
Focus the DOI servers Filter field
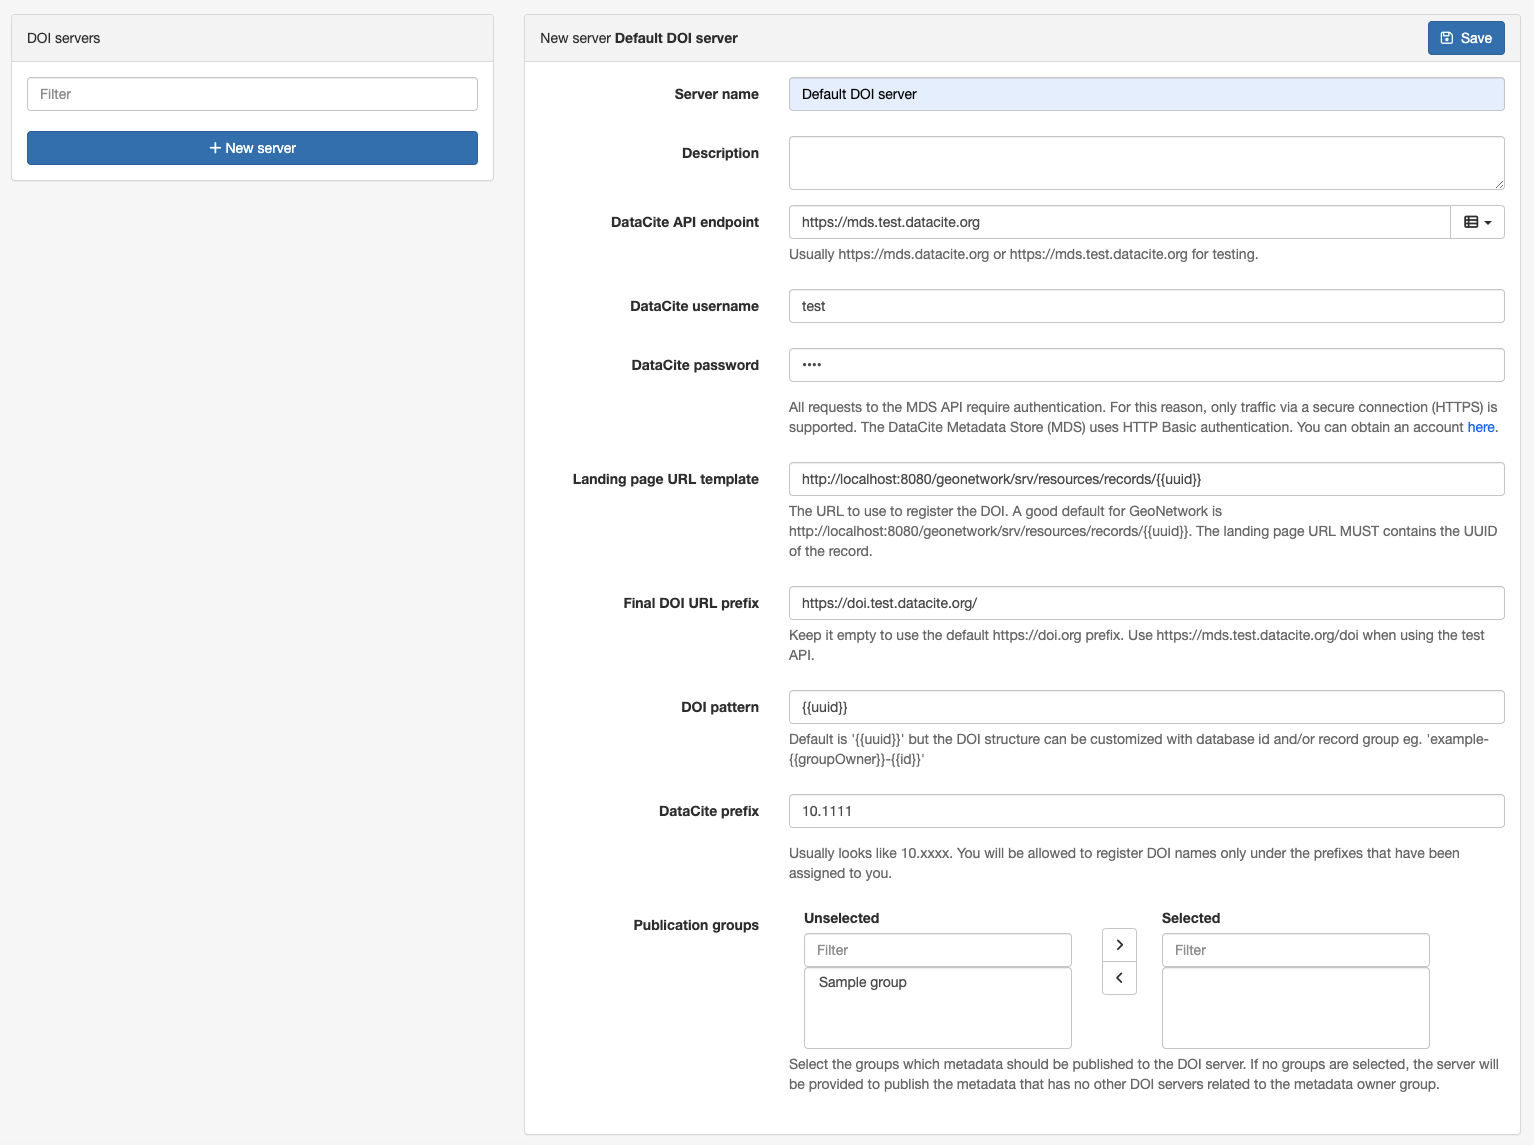pyautogui.click(x=252, y=94)
